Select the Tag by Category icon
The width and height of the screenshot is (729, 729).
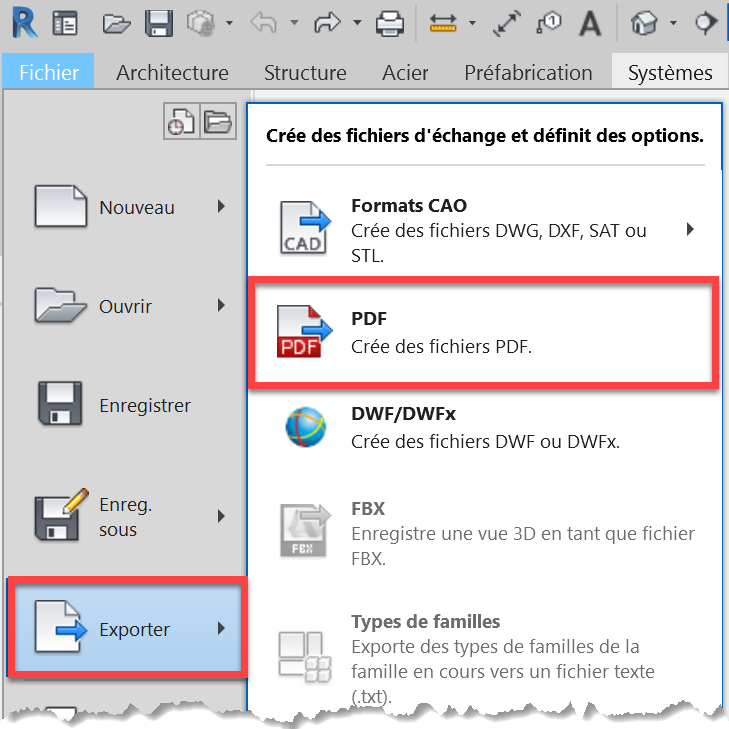click(x=549, y=23)
